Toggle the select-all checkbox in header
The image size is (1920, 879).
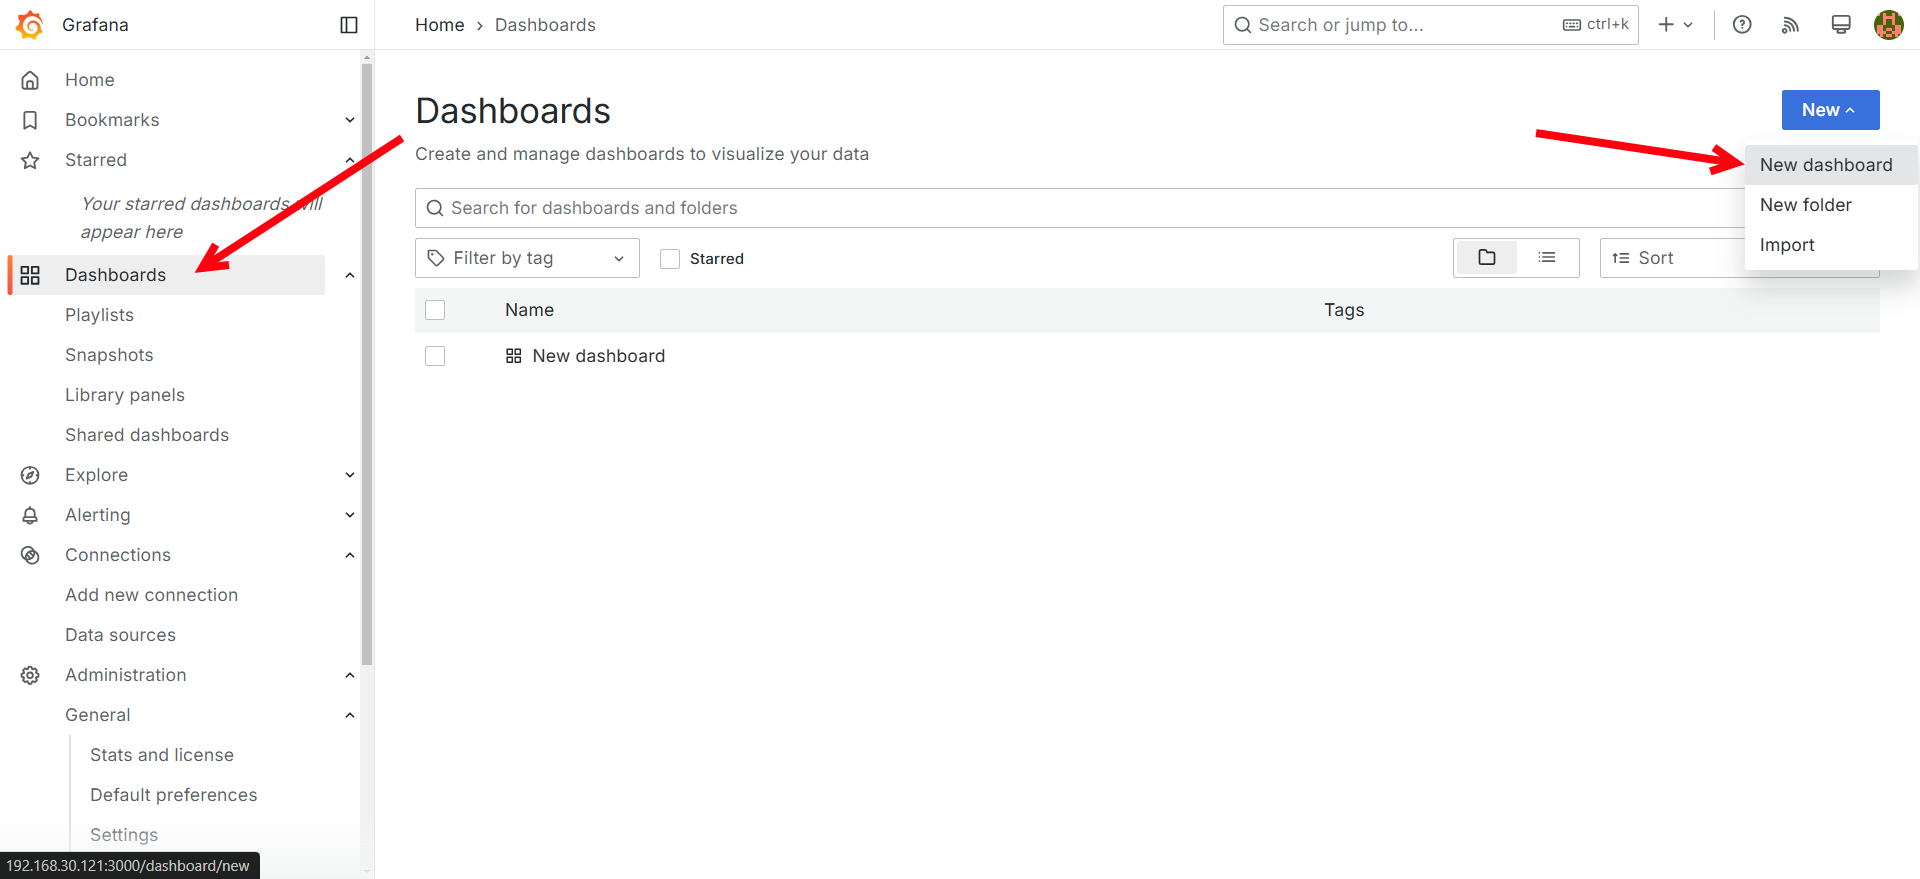point(435,310)
